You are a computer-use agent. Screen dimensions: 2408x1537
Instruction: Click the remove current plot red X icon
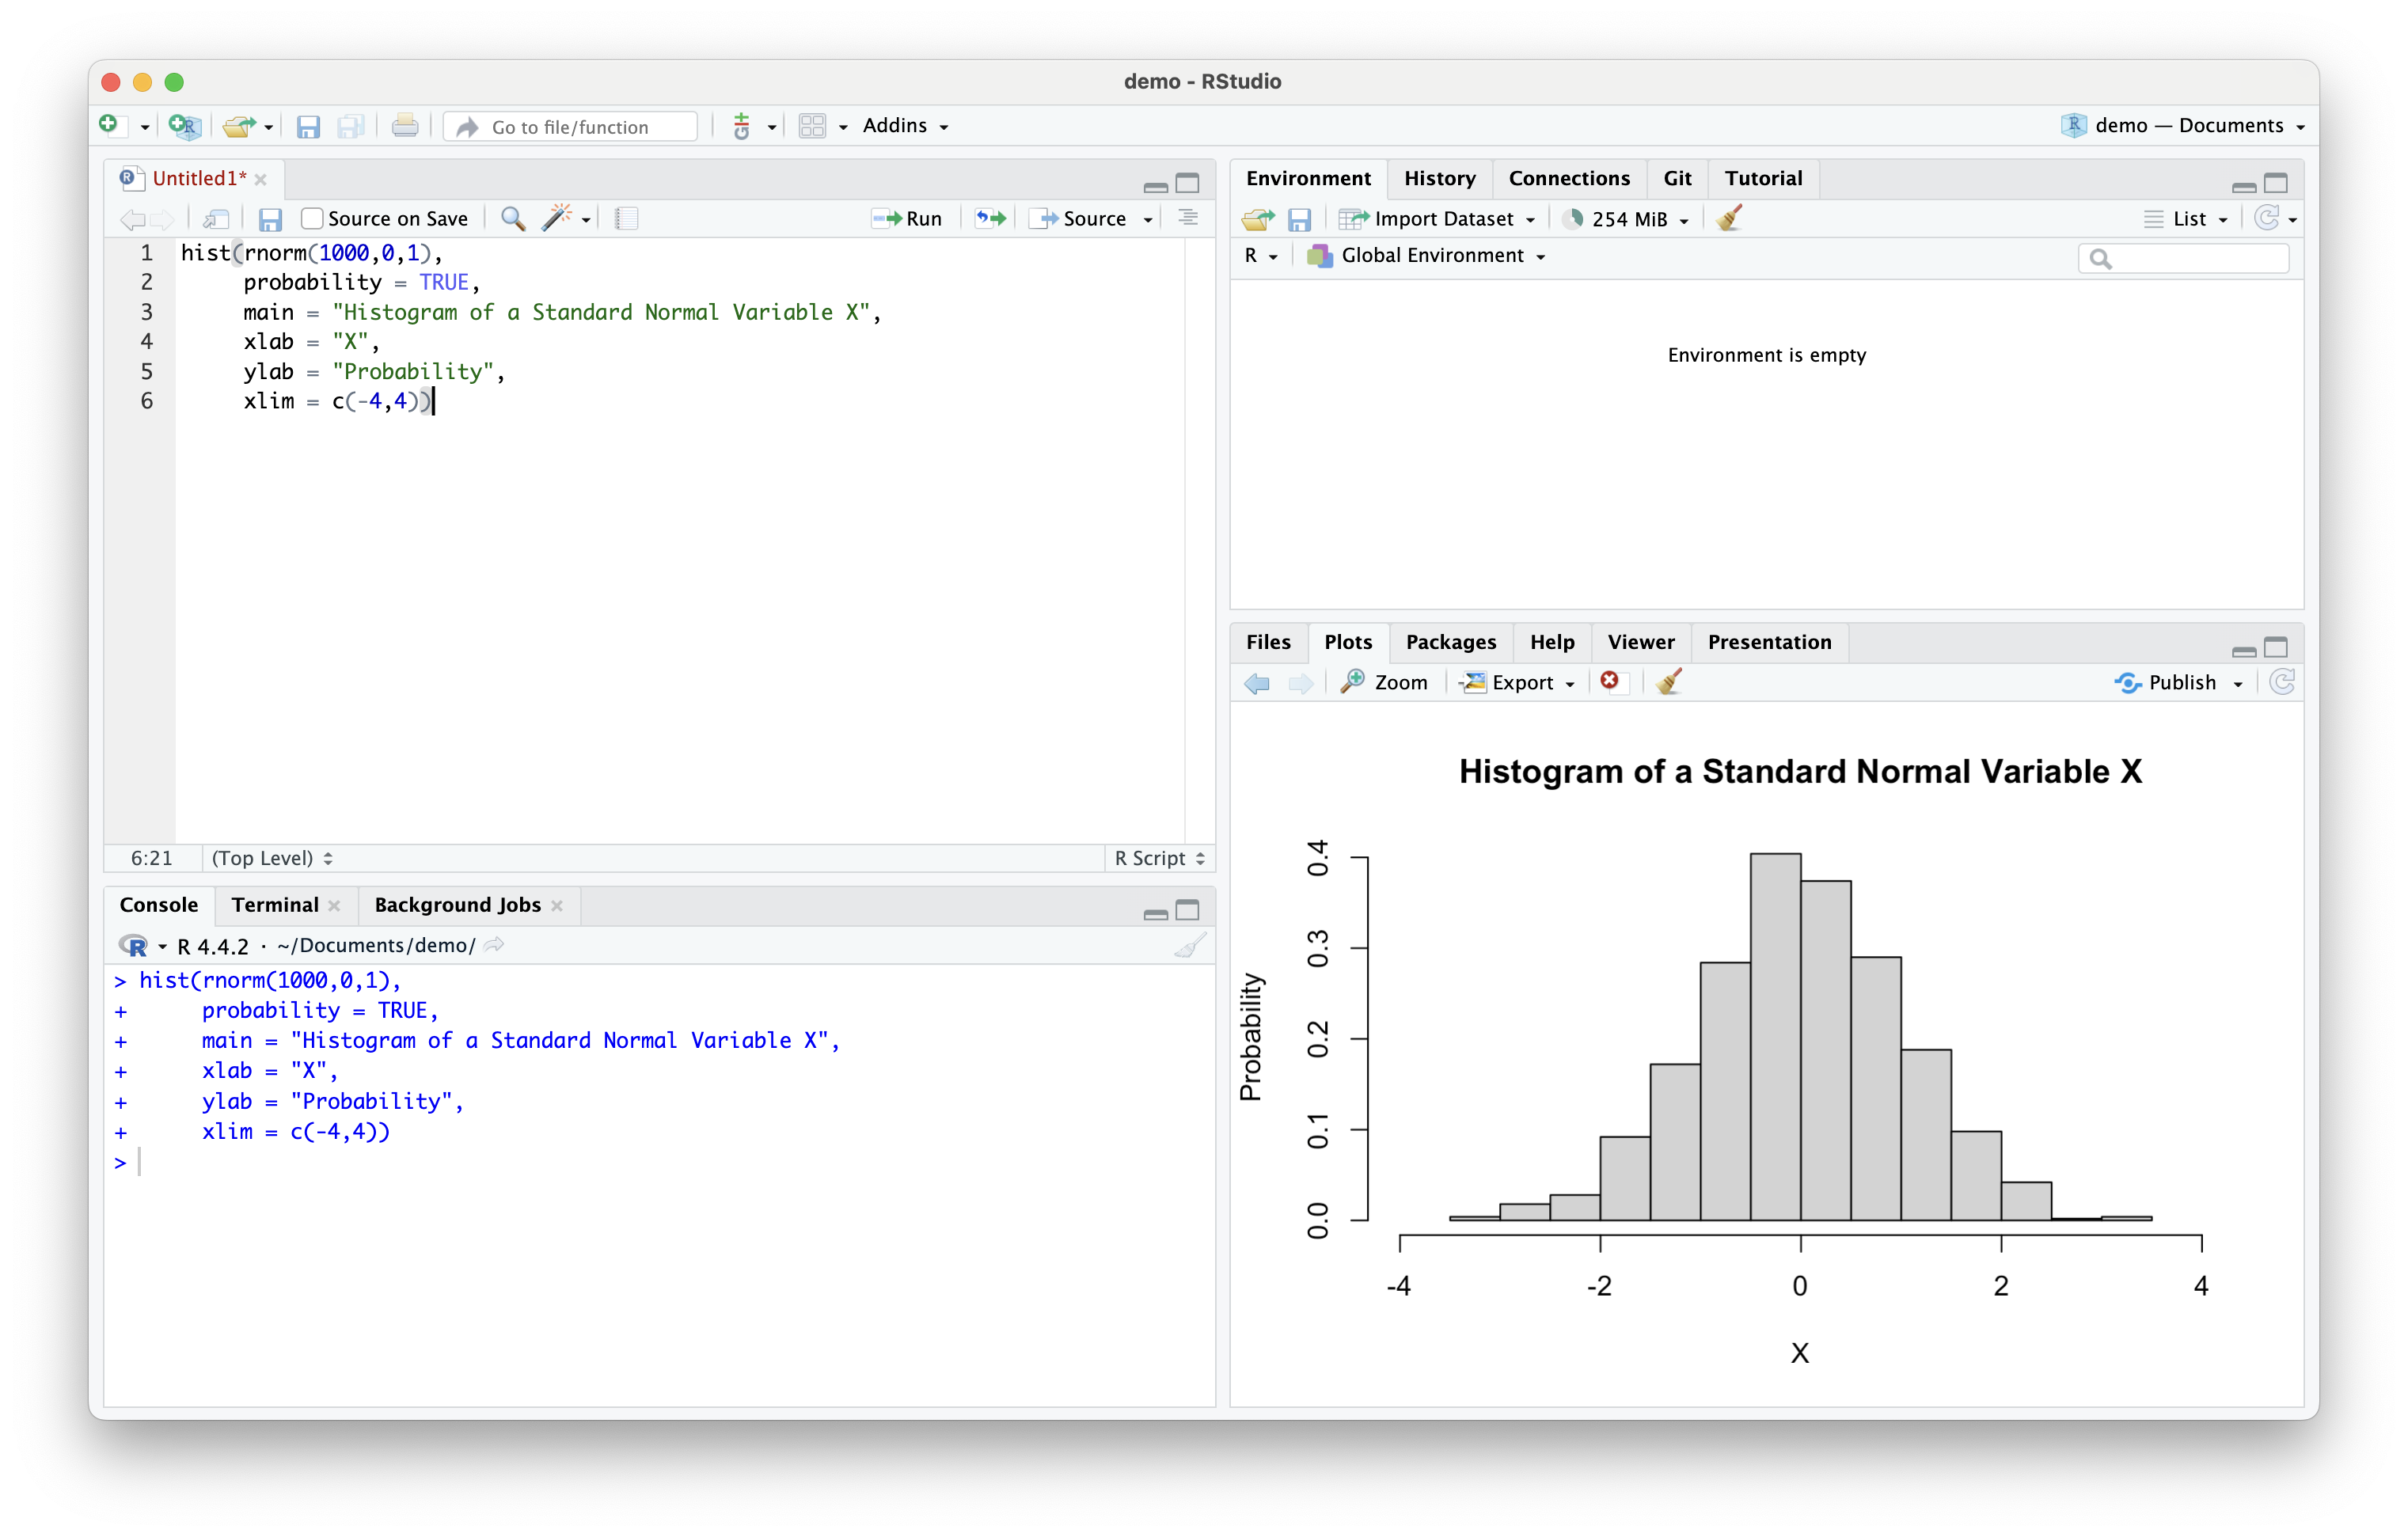pos(1609,681)
